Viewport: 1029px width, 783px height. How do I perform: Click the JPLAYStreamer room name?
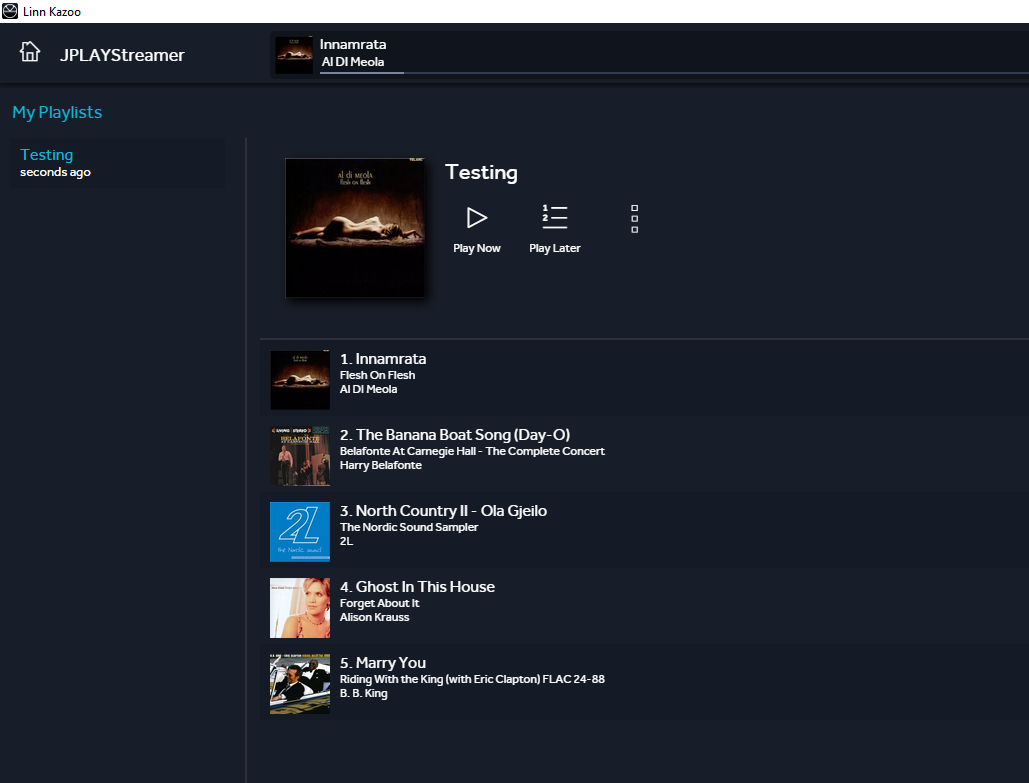click(x=122, y=55)
